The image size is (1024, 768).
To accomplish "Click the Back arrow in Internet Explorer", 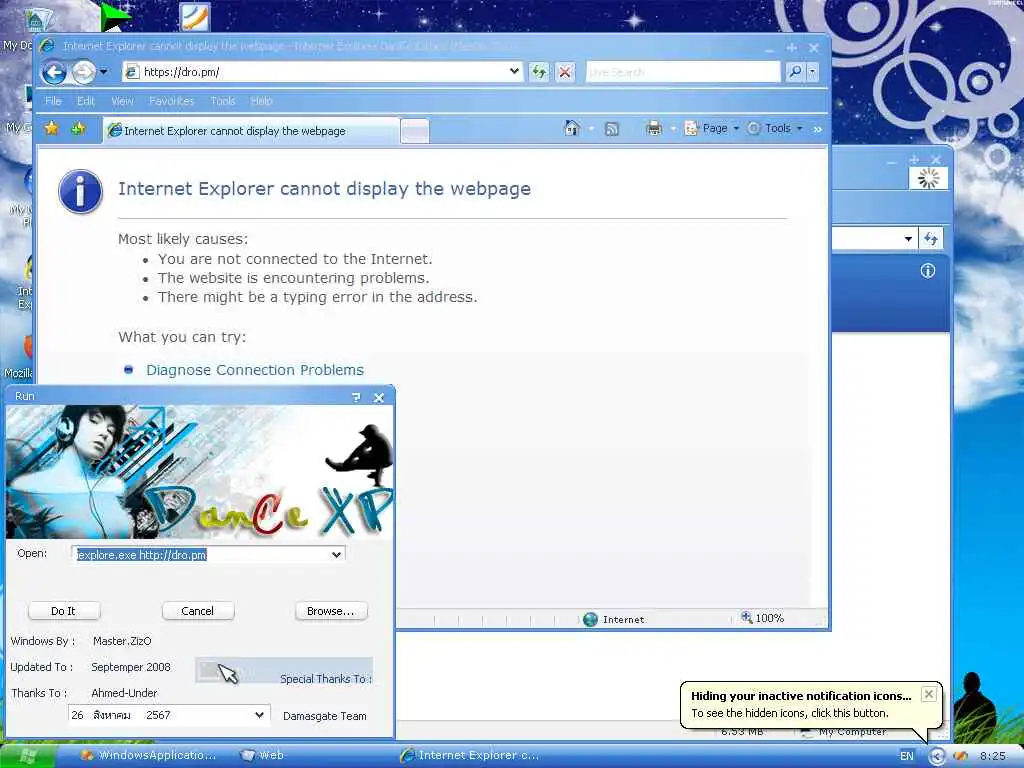I will pos(54,72).
